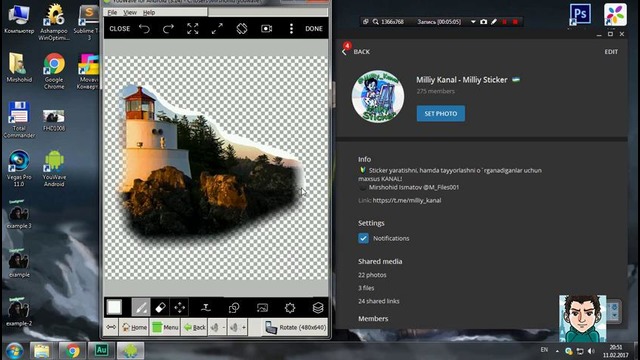Click the SET PHOTO button
640x360 pixels.
tap(440, 113)
